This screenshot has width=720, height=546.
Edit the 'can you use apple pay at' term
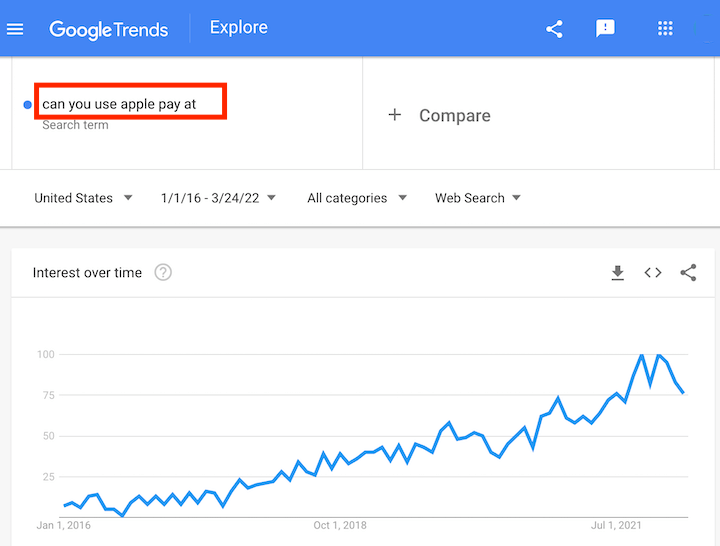[130, 101]
